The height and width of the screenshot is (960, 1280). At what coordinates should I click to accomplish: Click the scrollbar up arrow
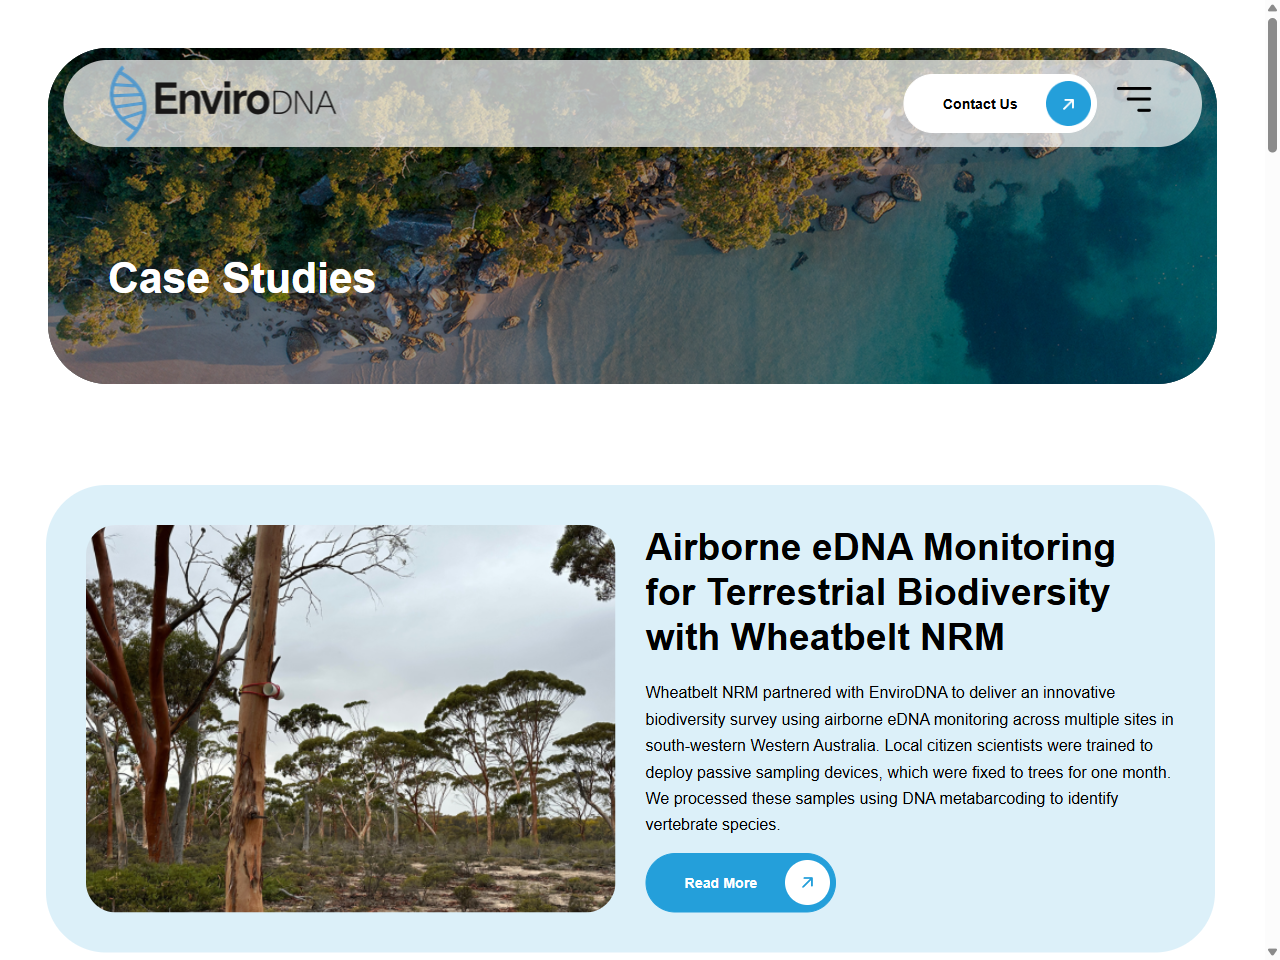click(x=1272, y=8)
